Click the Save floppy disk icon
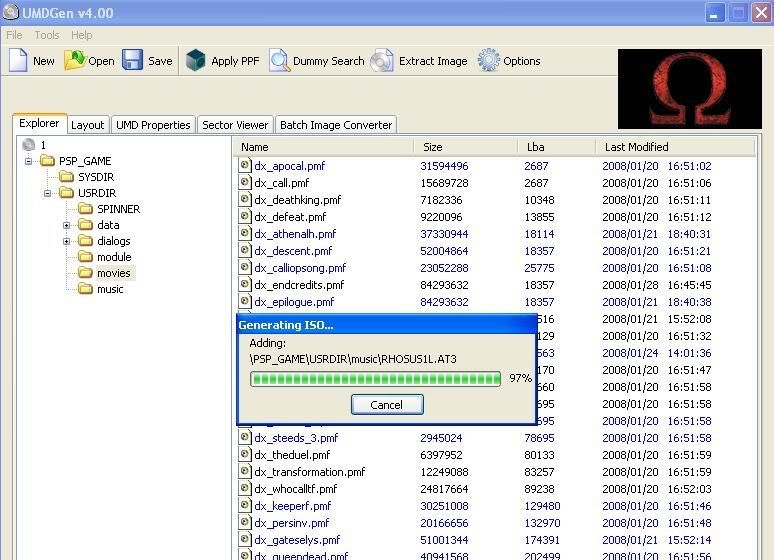Image resolution: width=774 pixels, height=560 pixels. [x=132, y=60]
